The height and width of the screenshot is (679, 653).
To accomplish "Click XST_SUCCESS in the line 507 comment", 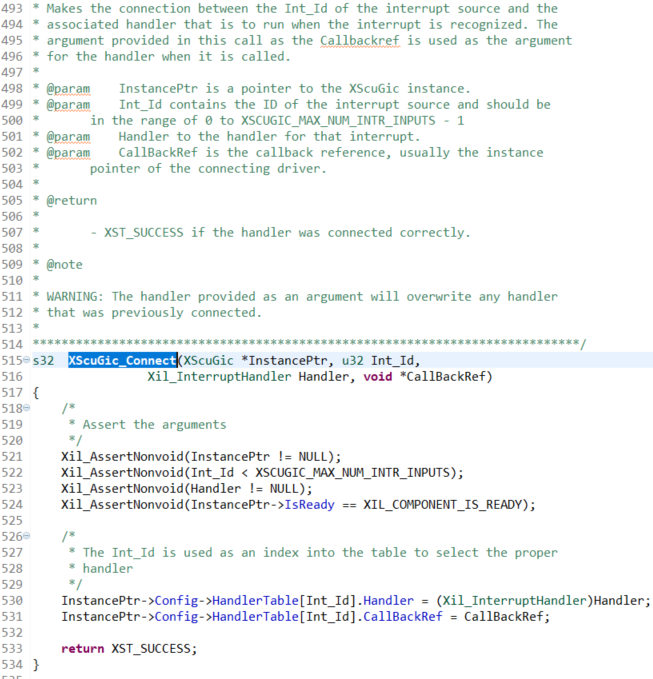I will (144, 233).
